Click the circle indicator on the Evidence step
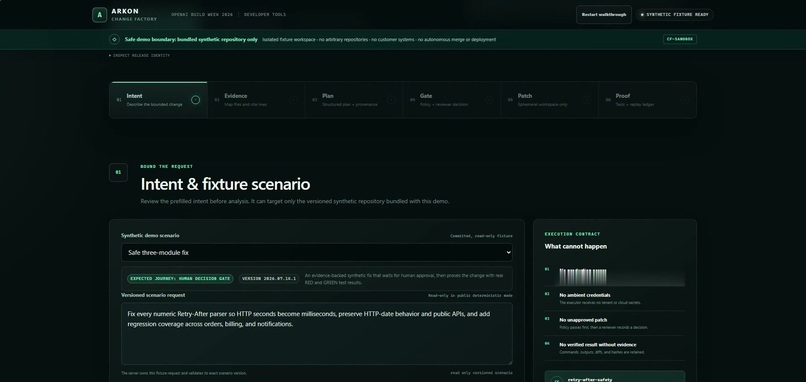The height and width of the screenshot is (382, 806). (293, 100)
